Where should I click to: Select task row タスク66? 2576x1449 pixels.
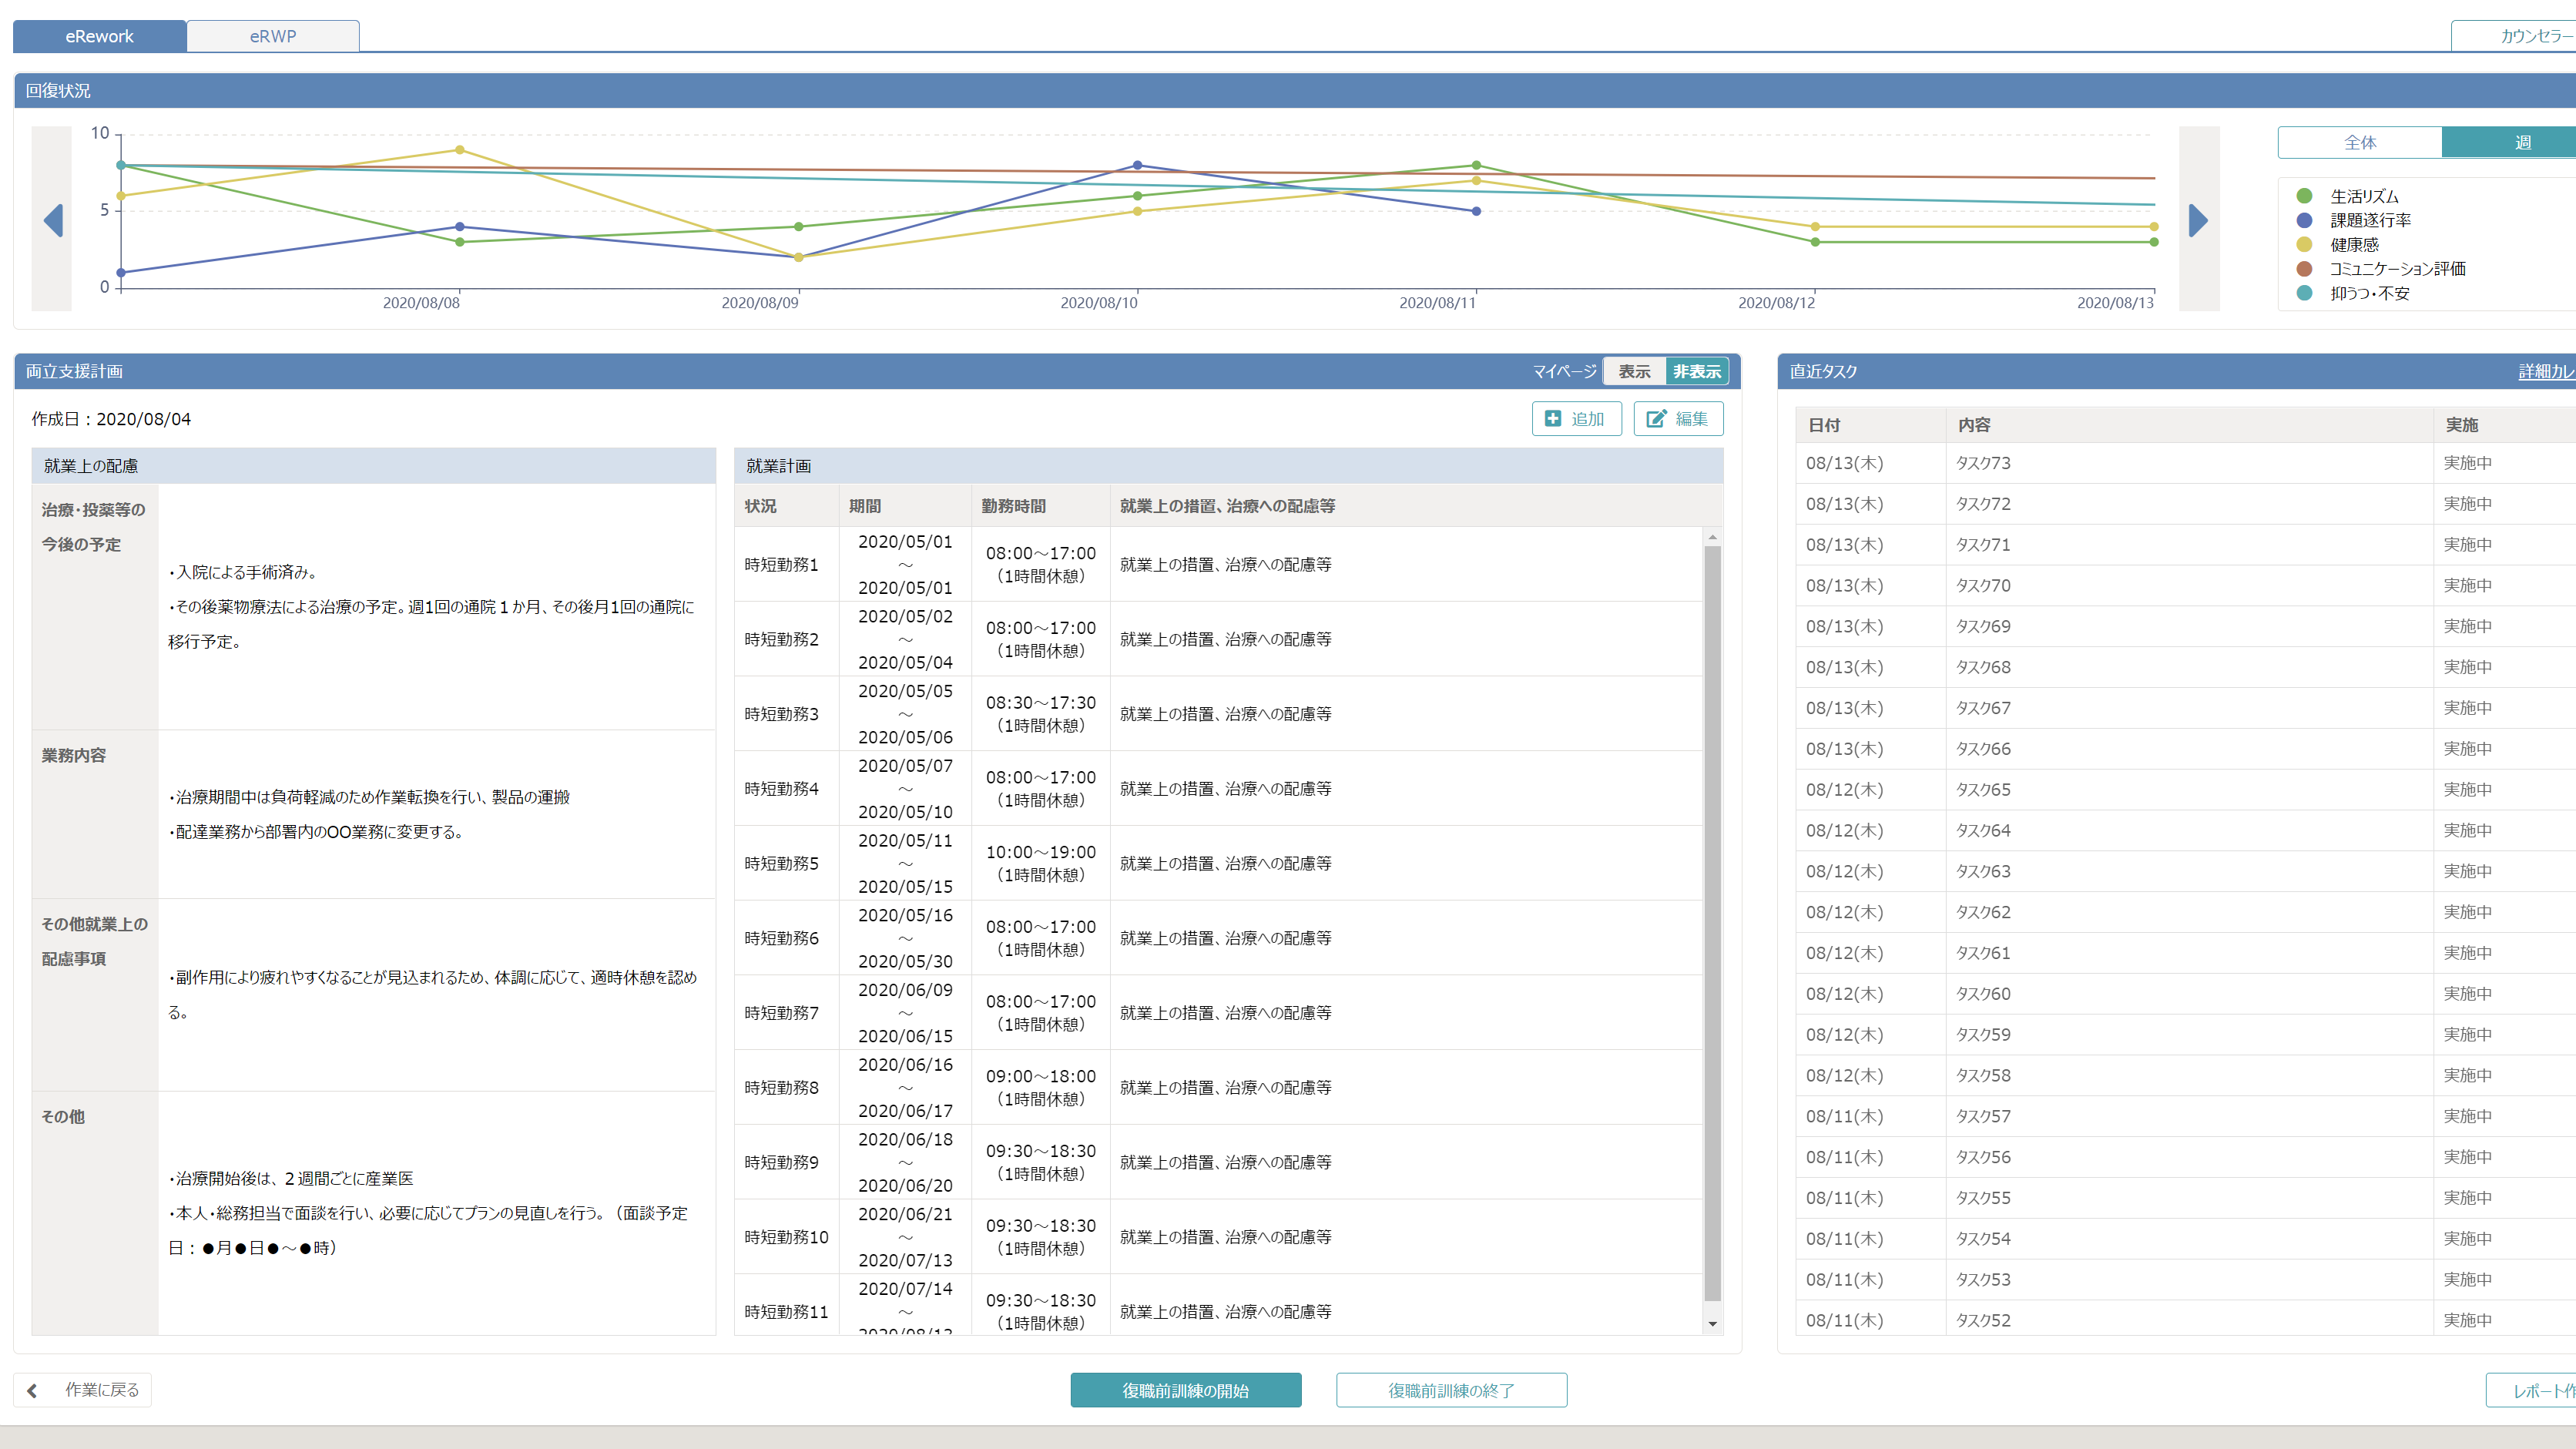click(x=2185, y=749)
